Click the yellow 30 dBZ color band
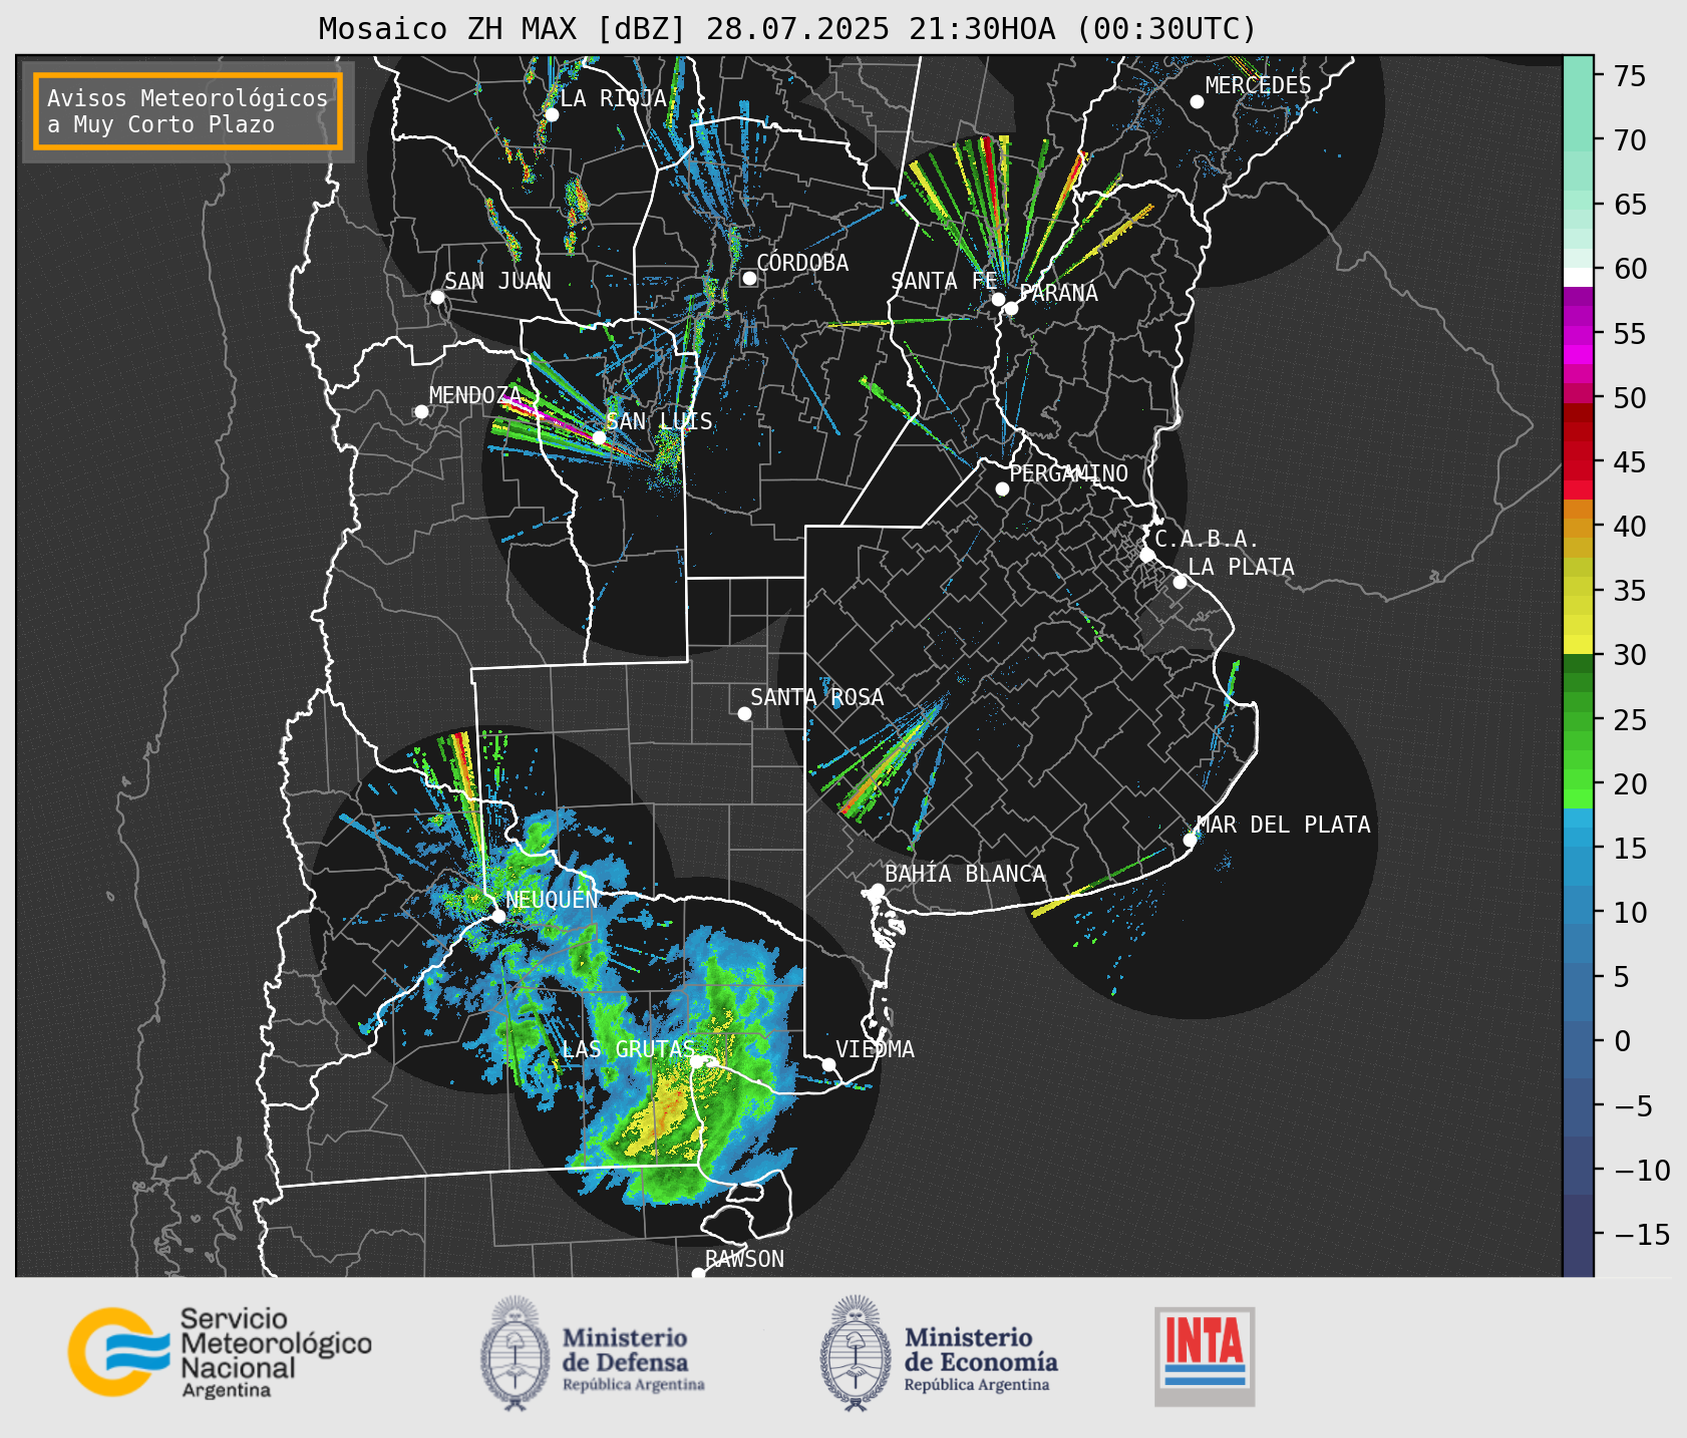Image resolution: width=1687 pixels, height=1438 pixels. click(x=1578, y=646)
